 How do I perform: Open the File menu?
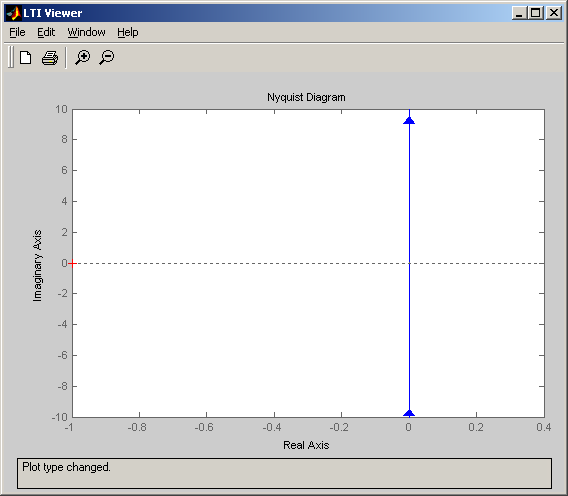tap(17, 32)
